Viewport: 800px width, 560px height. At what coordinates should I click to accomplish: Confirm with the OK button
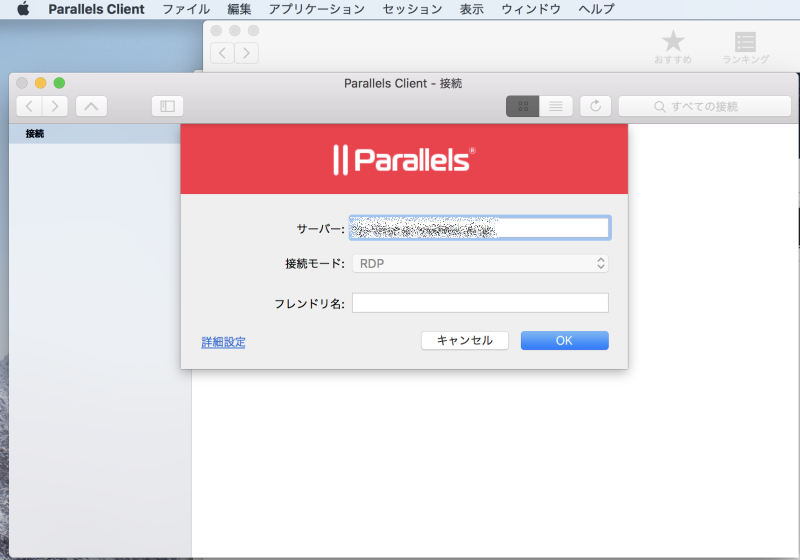564,341
